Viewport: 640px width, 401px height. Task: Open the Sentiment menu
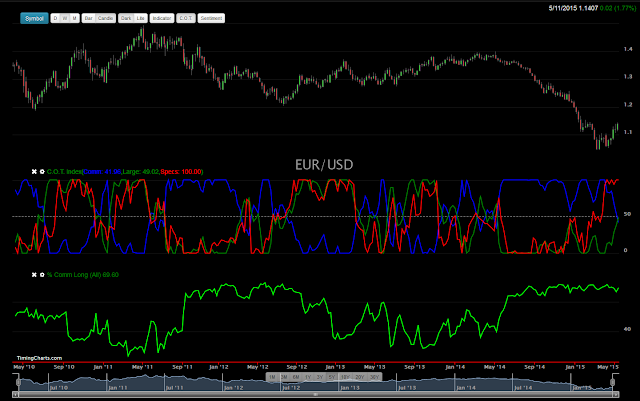pyautogui.click(x=211, y=18)
